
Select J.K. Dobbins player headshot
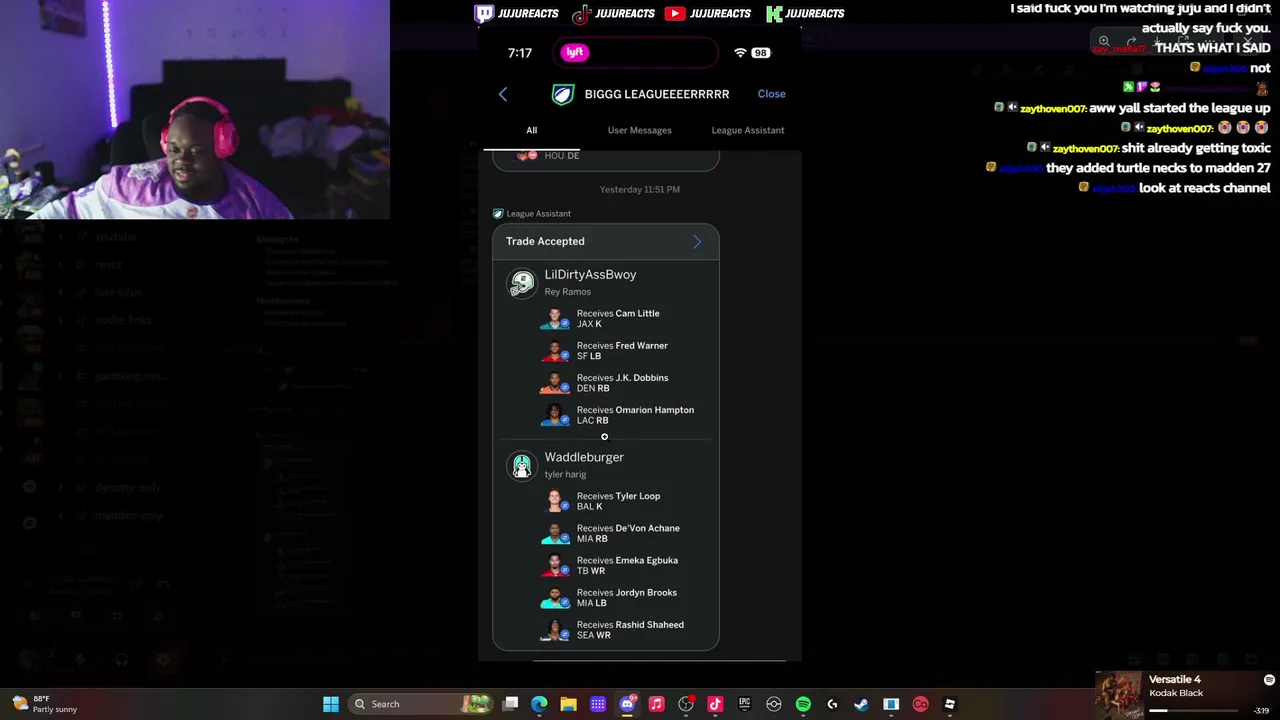click(555, 383)
